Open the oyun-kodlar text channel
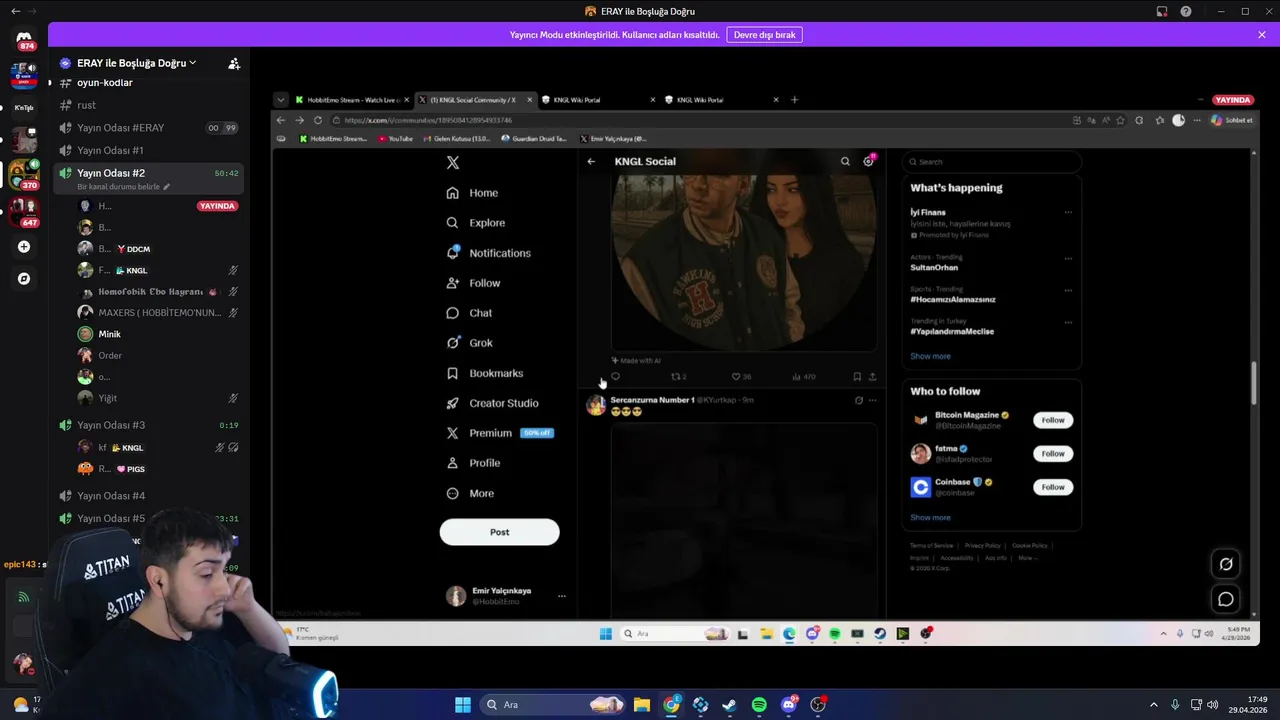Viewport: 1280px width, 720px height. pyautogui.click(x=150, y=83)
